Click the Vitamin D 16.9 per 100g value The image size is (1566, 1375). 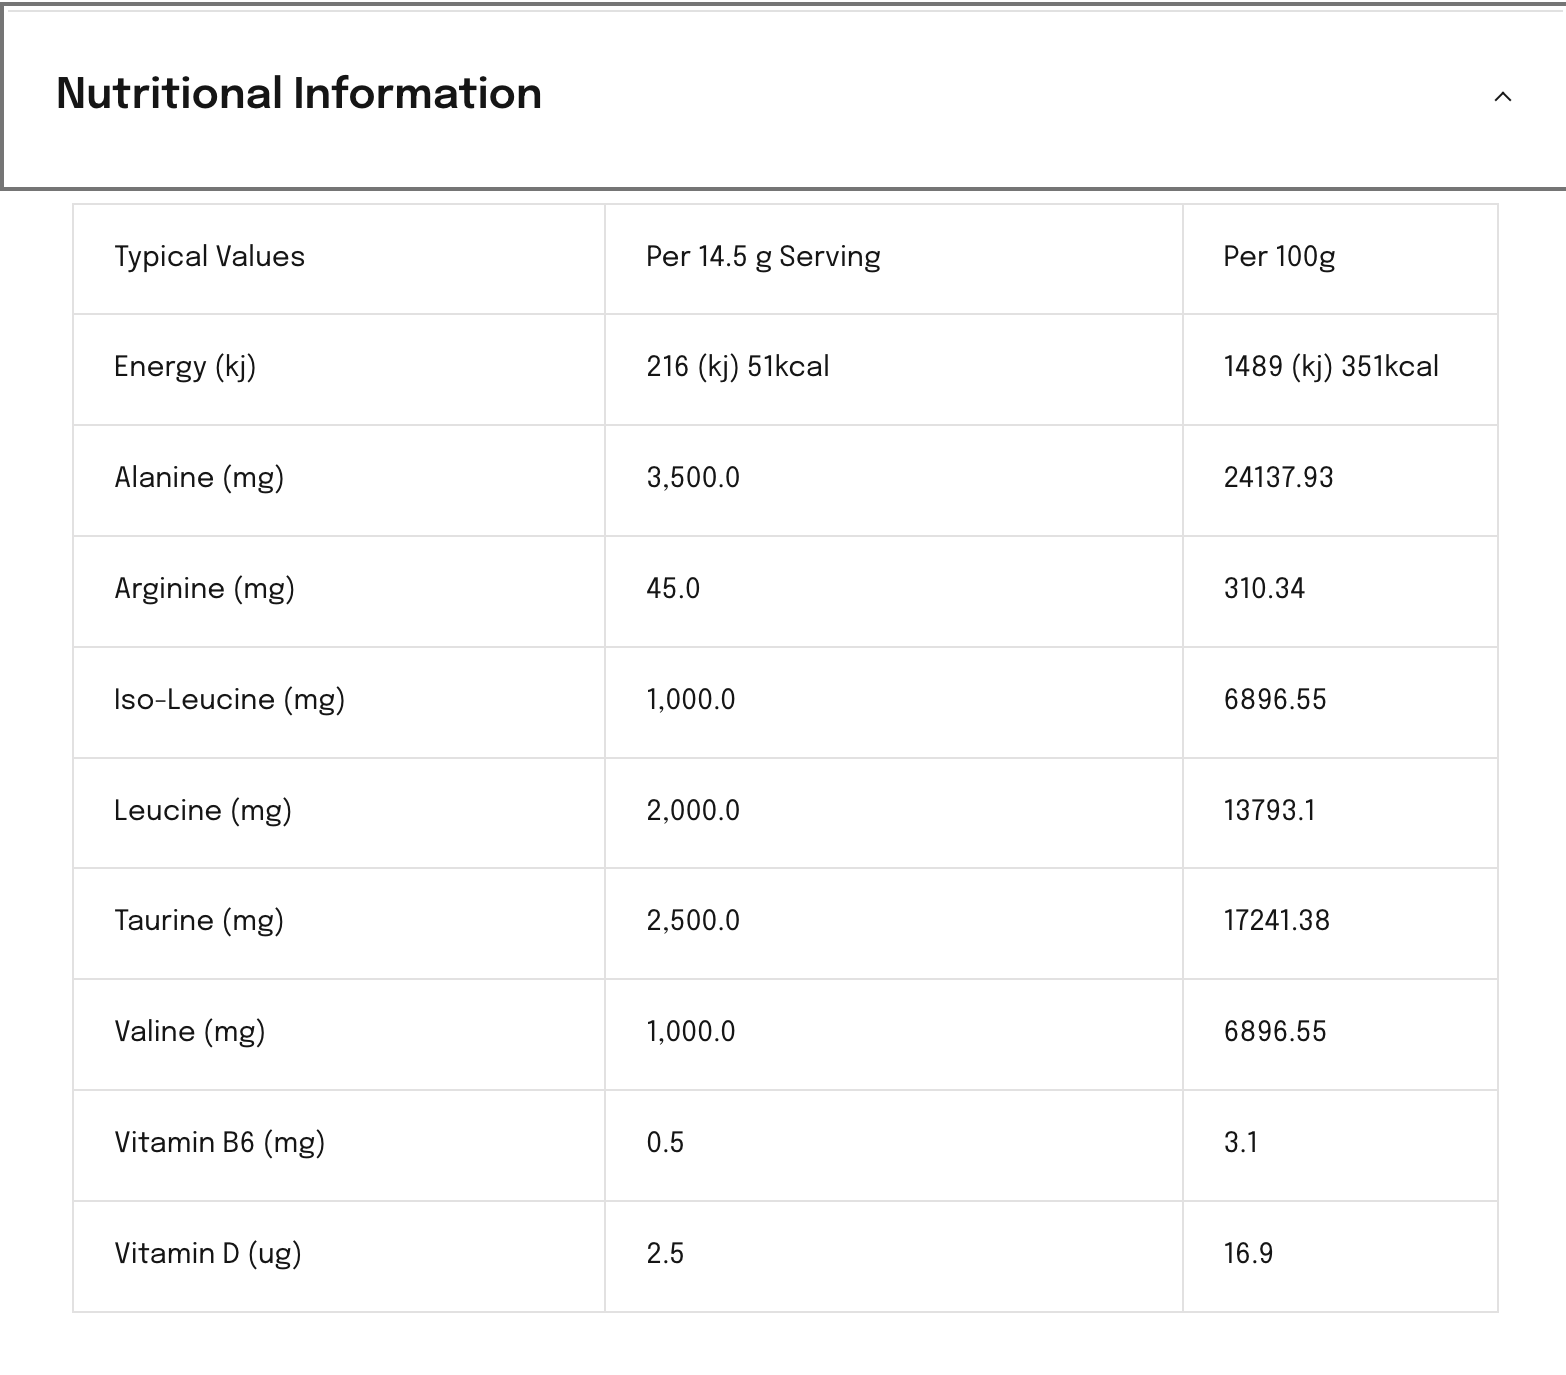(1248, 1254)
